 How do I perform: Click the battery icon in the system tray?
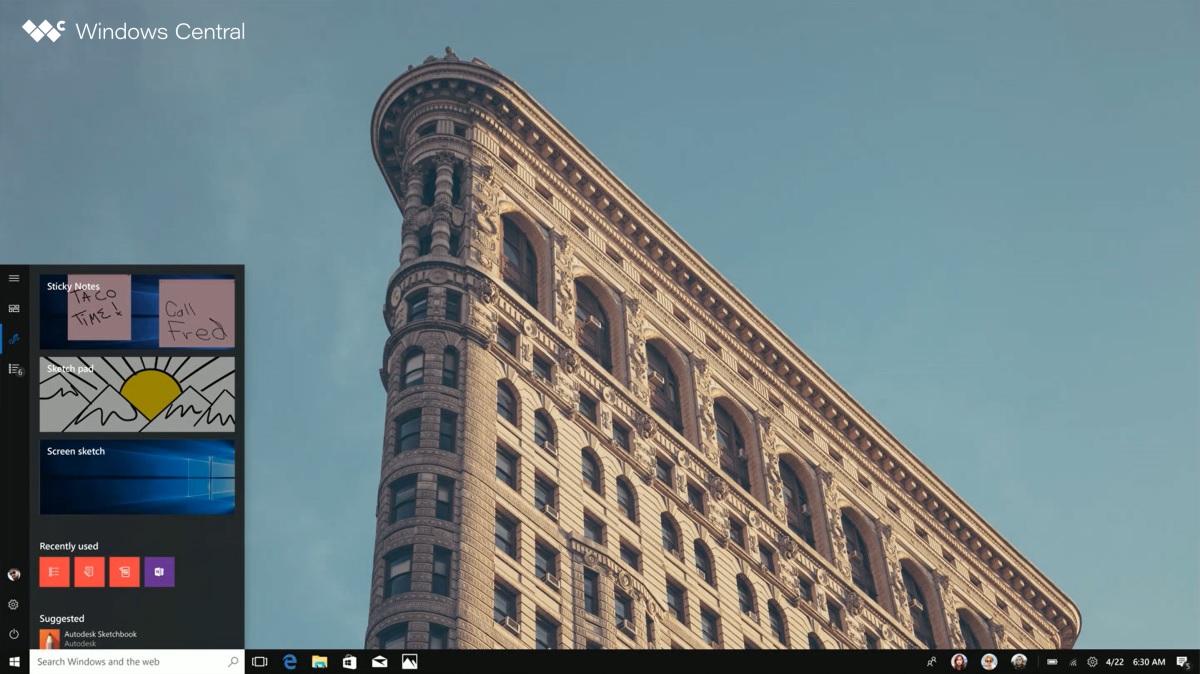1052,662
